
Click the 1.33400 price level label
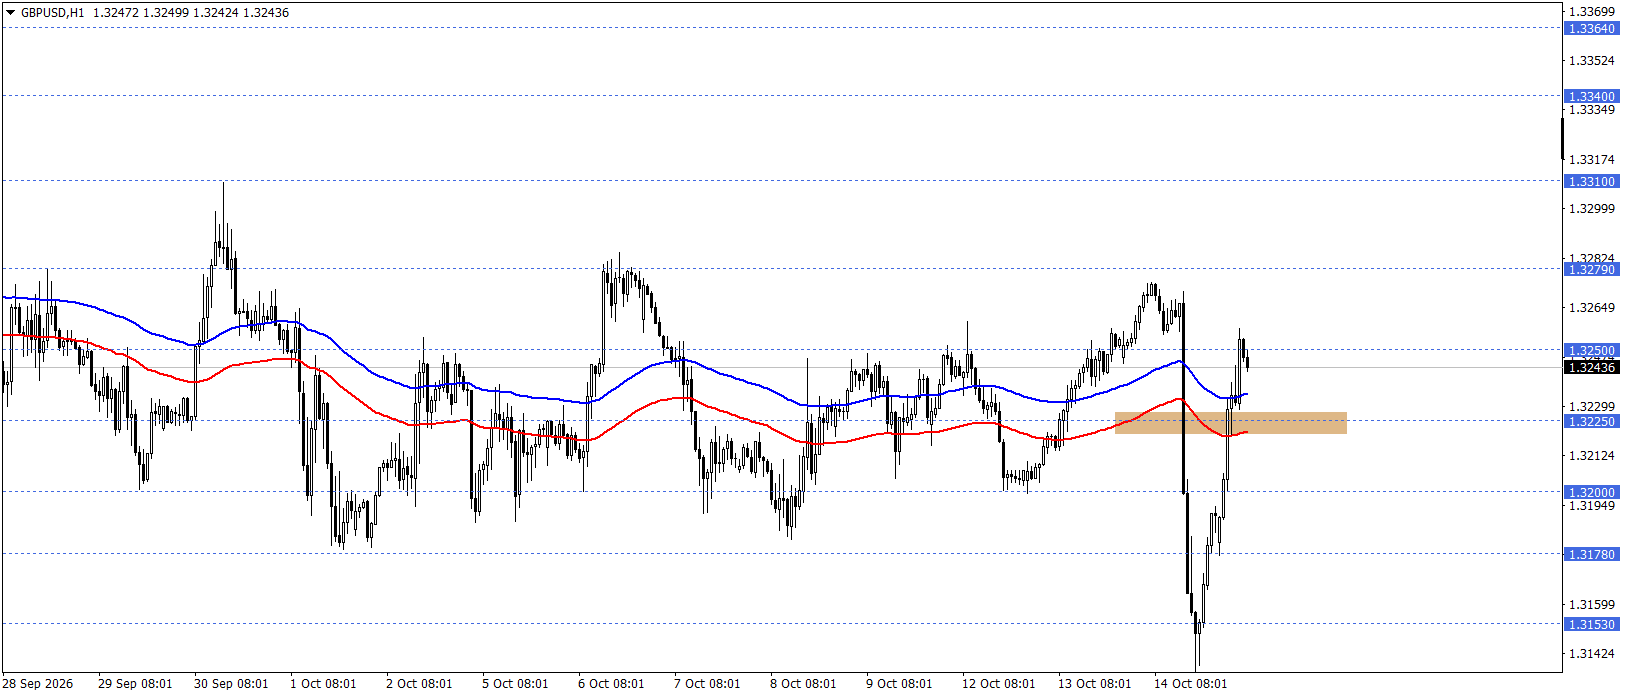pos(1591,97)
